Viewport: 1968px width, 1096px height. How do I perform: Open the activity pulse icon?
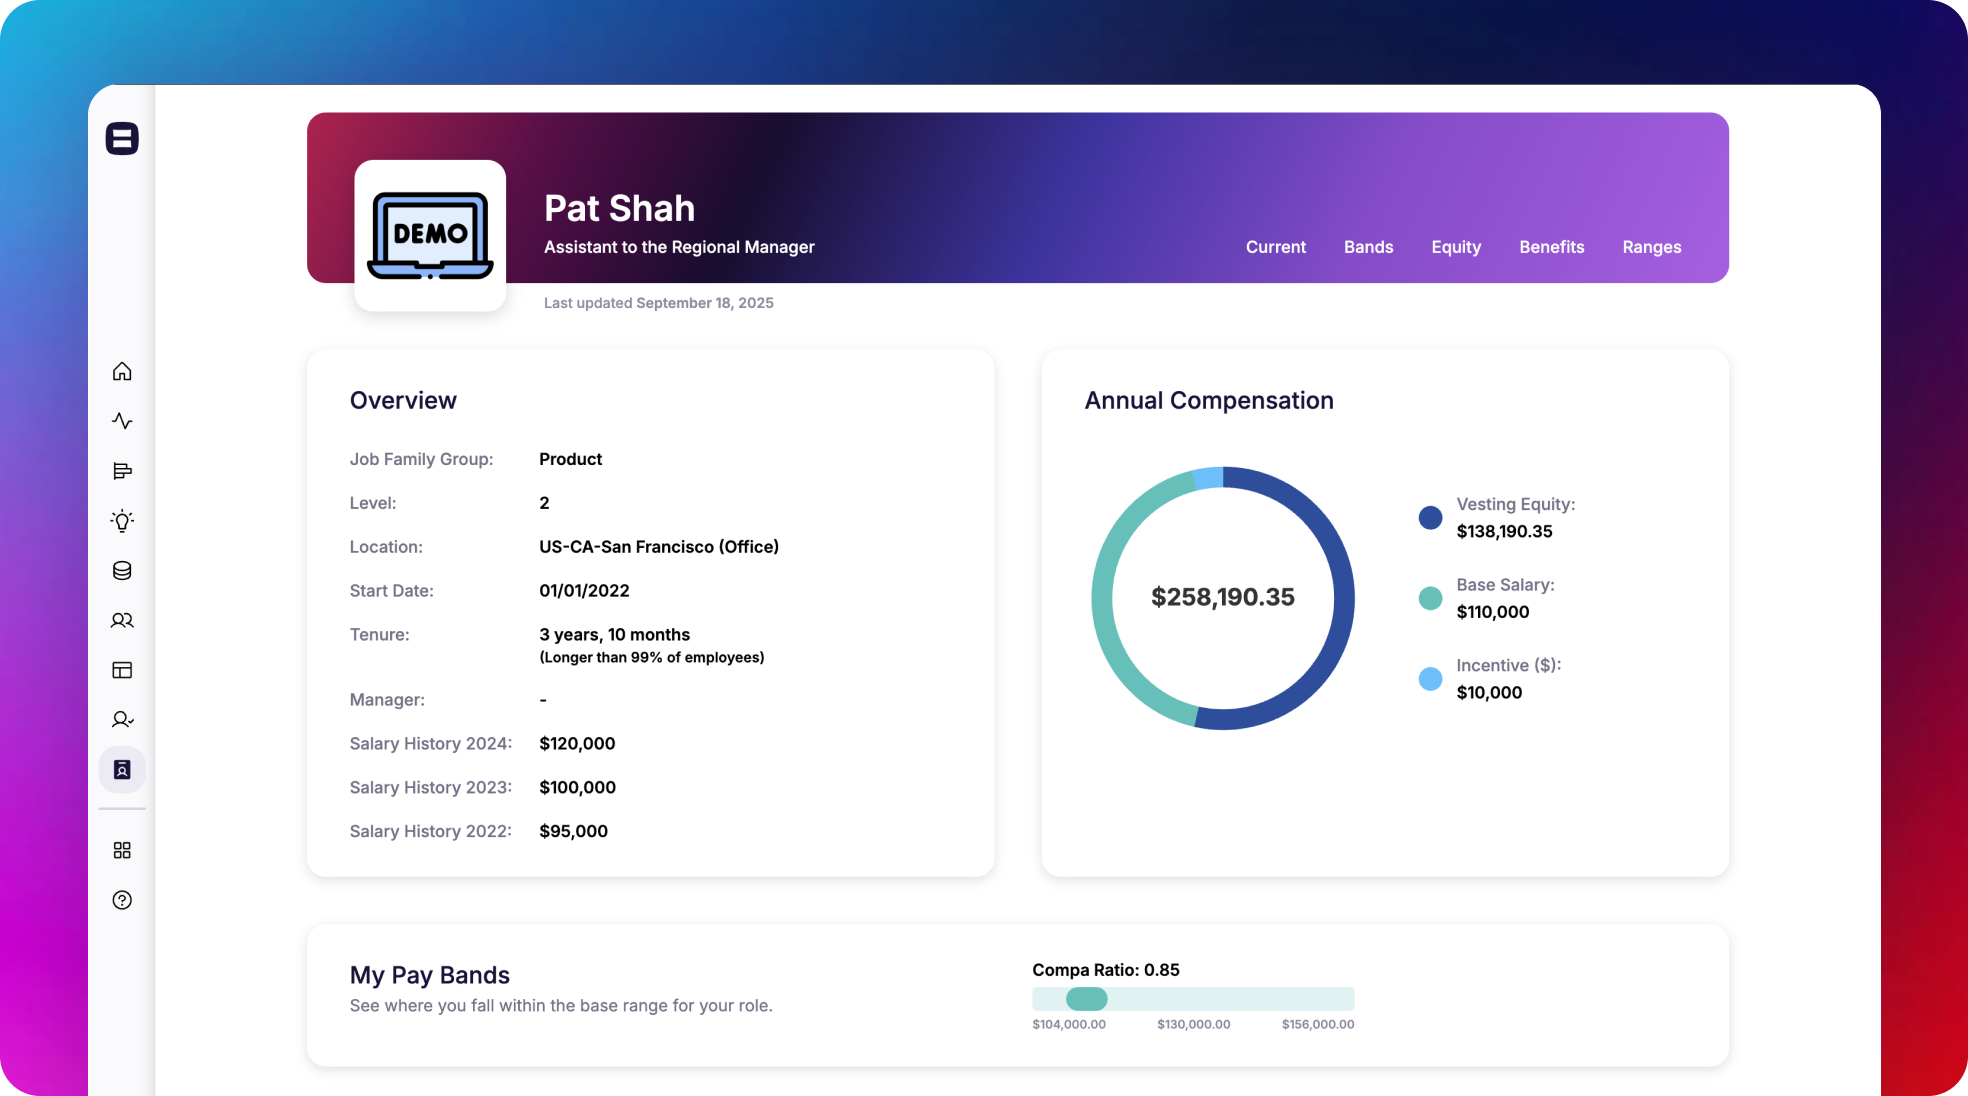point(122,421)
